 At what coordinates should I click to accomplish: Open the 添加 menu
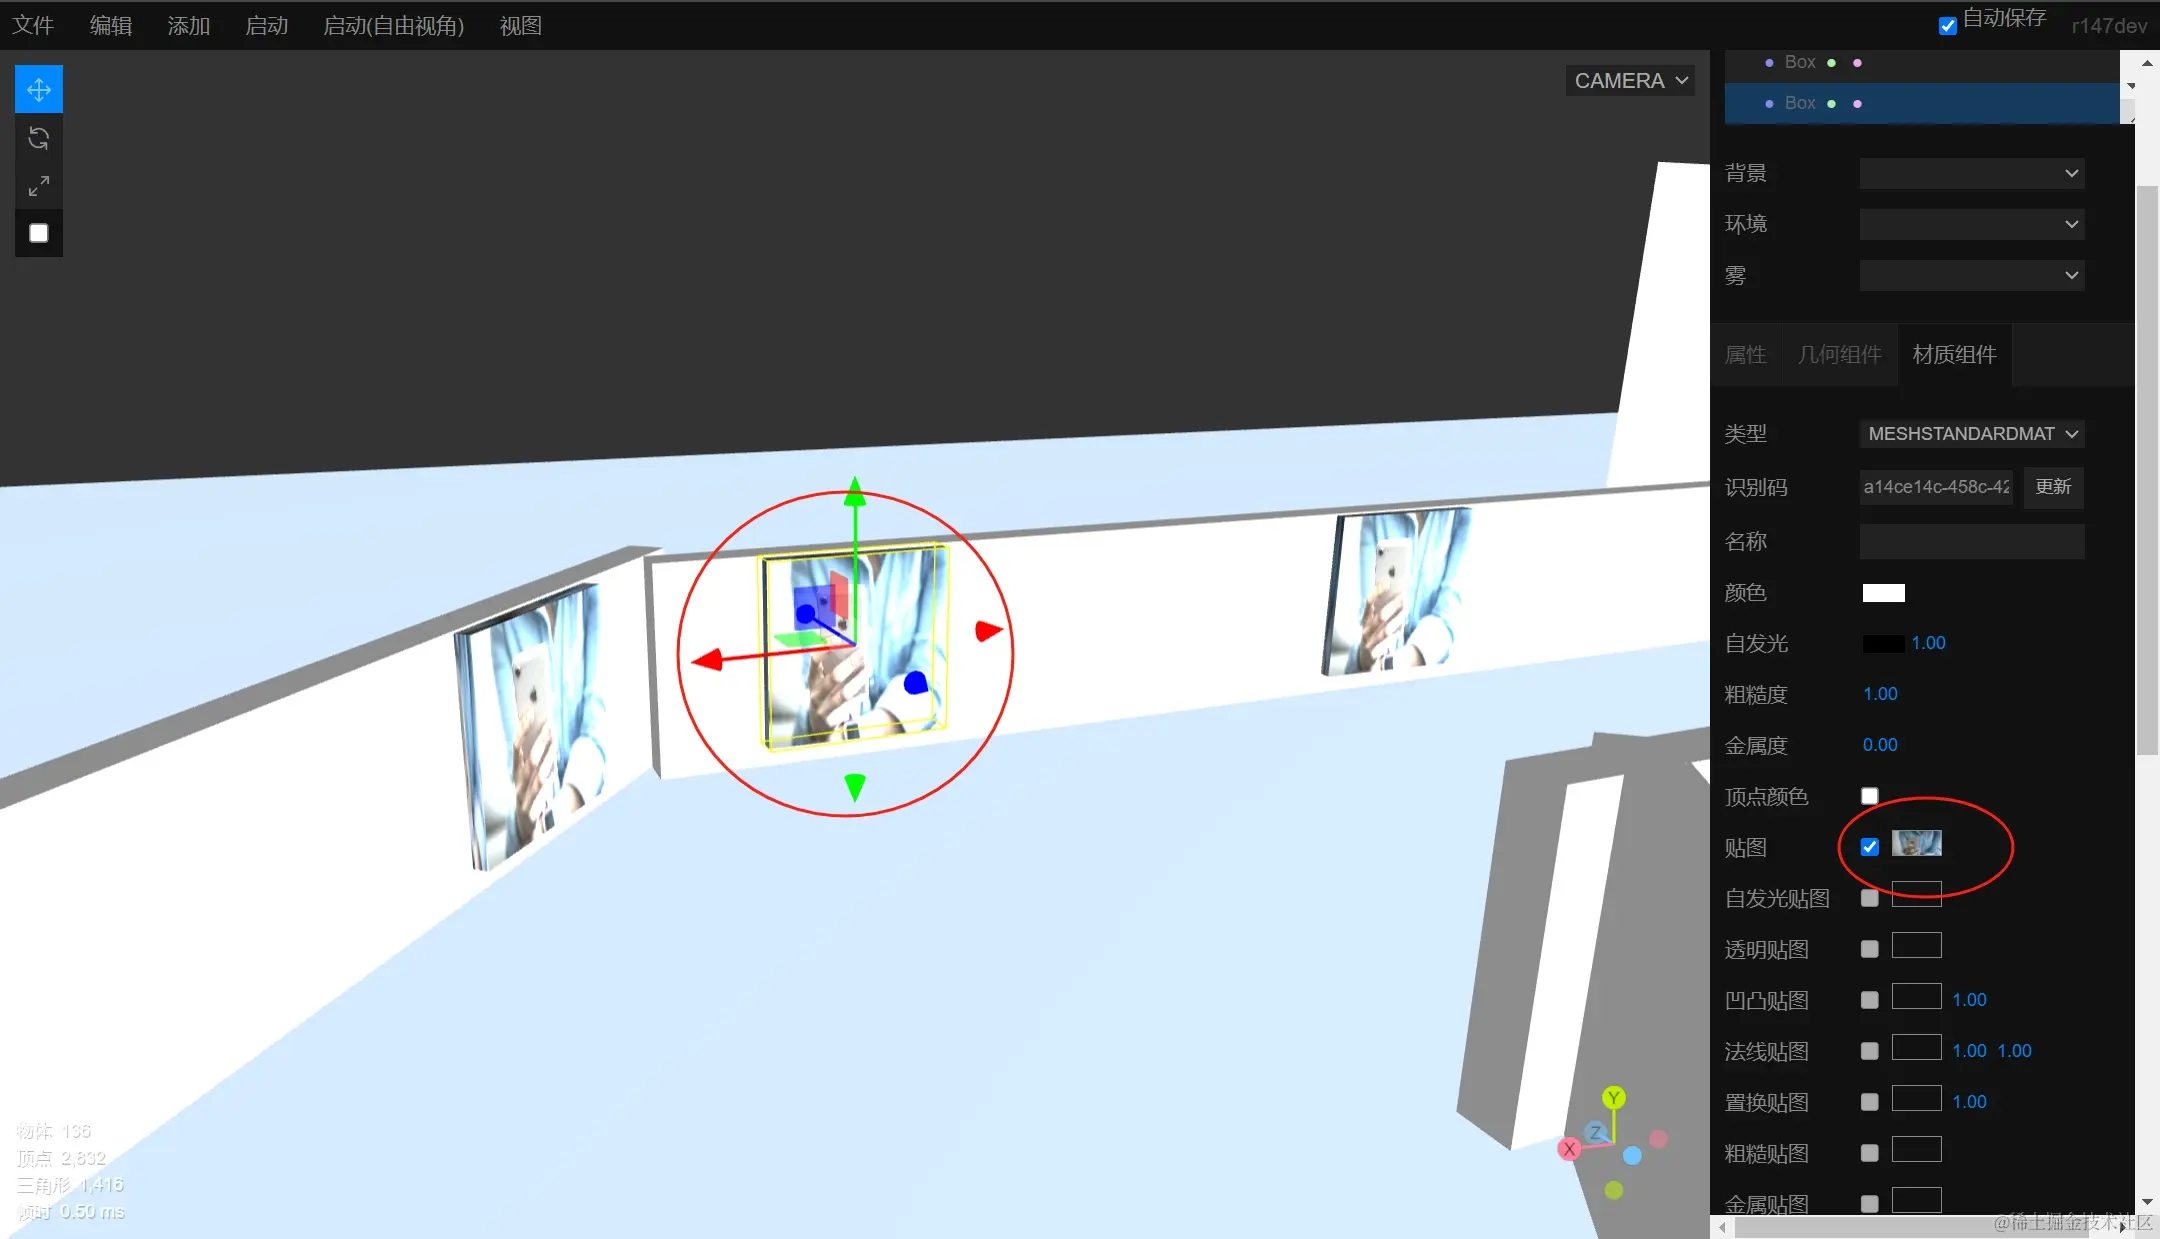click(x=188, y=26)
